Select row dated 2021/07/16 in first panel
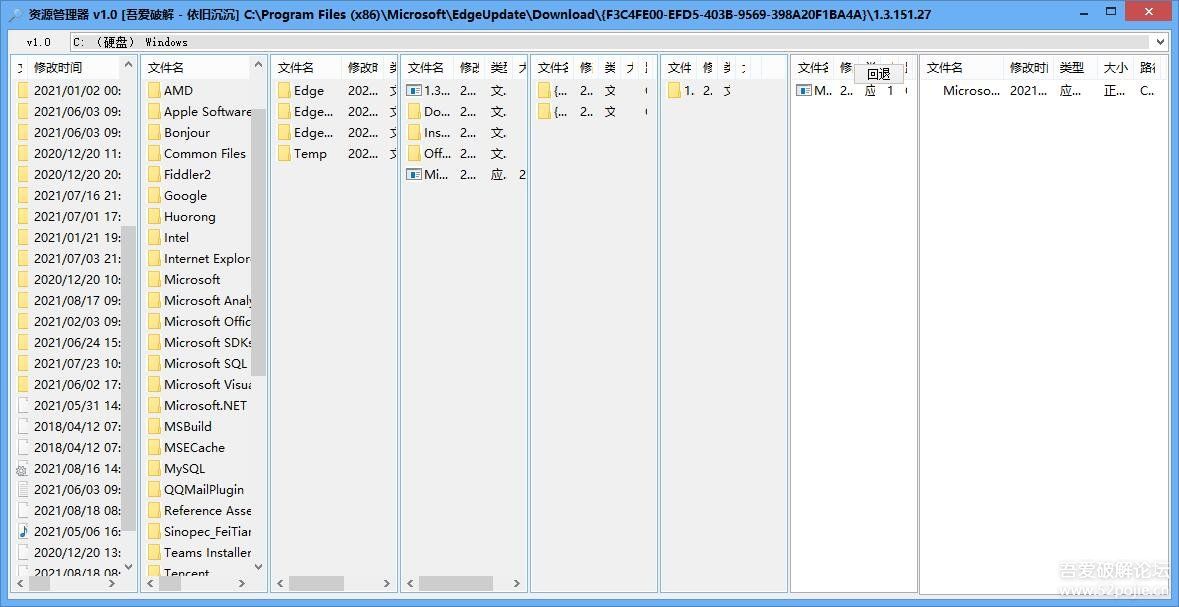Image resolution: width=1179 pixels, height=607 pixels. coord(68,196)
